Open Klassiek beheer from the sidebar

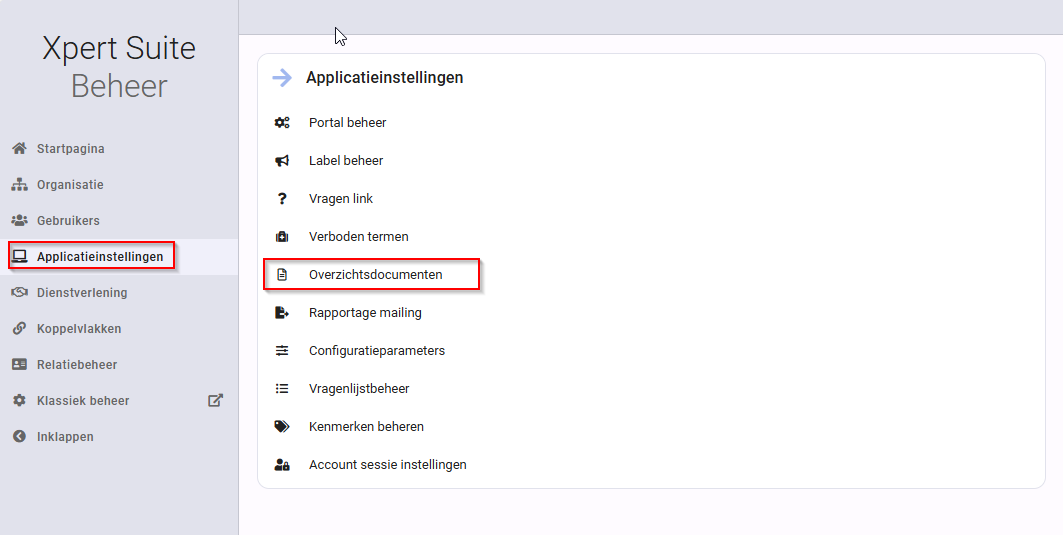click(83, 400)
